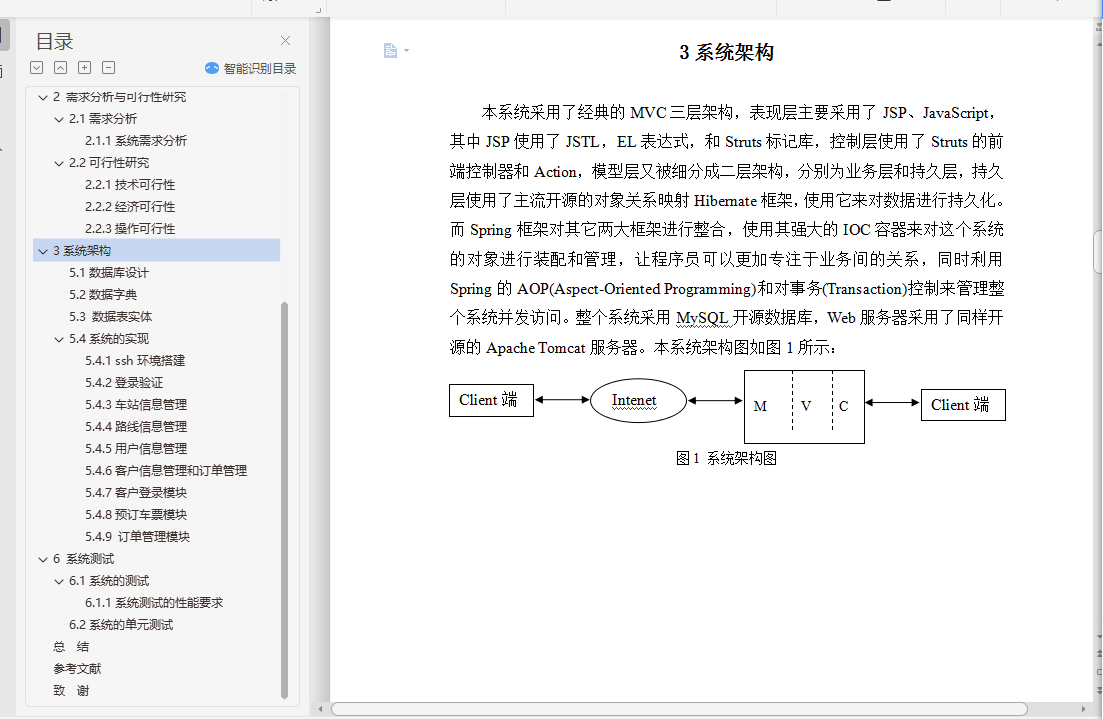Collapse the '2.1 需求分析' chevron

[59, 120]
